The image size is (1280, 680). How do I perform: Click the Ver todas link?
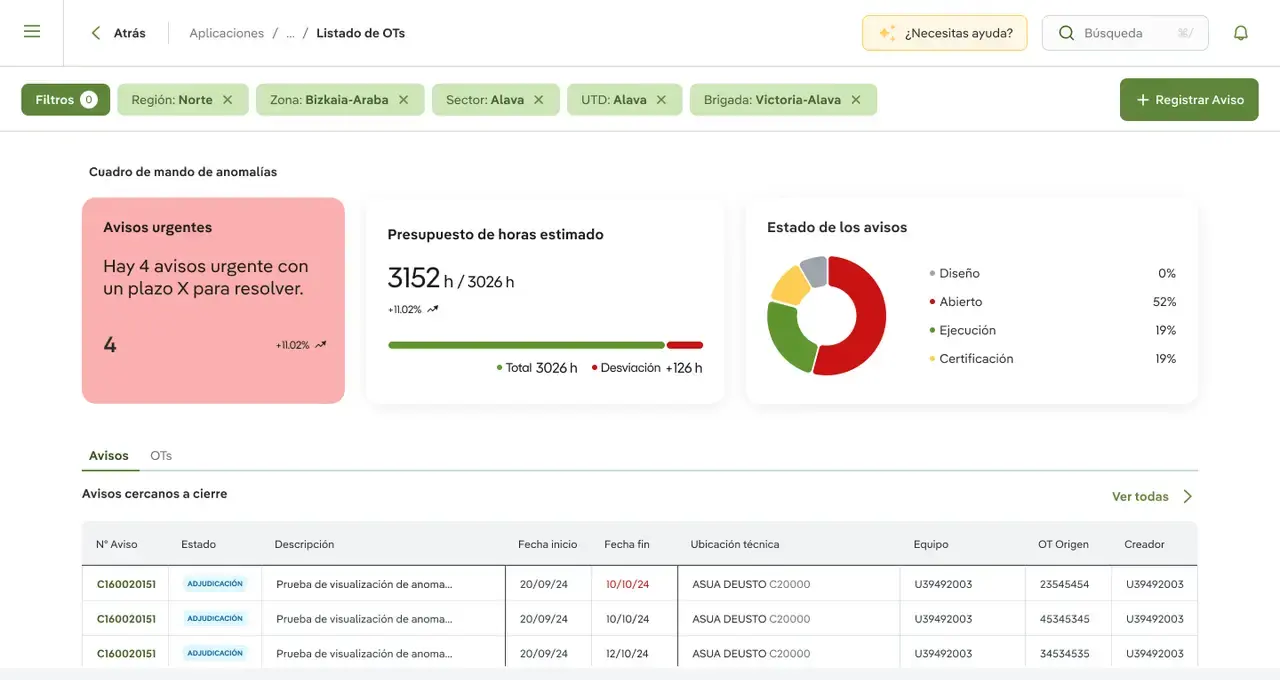click(x=1140, y=497)
